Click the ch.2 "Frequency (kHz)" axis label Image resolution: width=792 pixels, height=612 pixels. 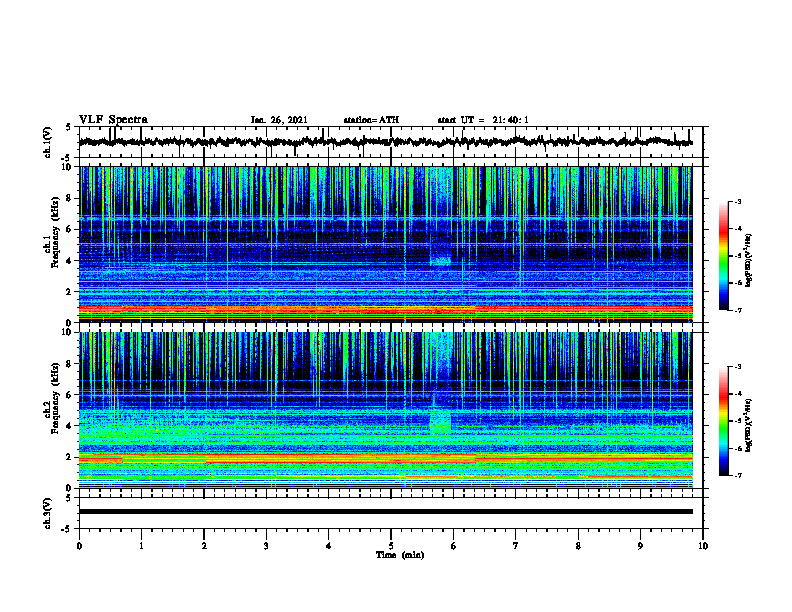[55, 398]
